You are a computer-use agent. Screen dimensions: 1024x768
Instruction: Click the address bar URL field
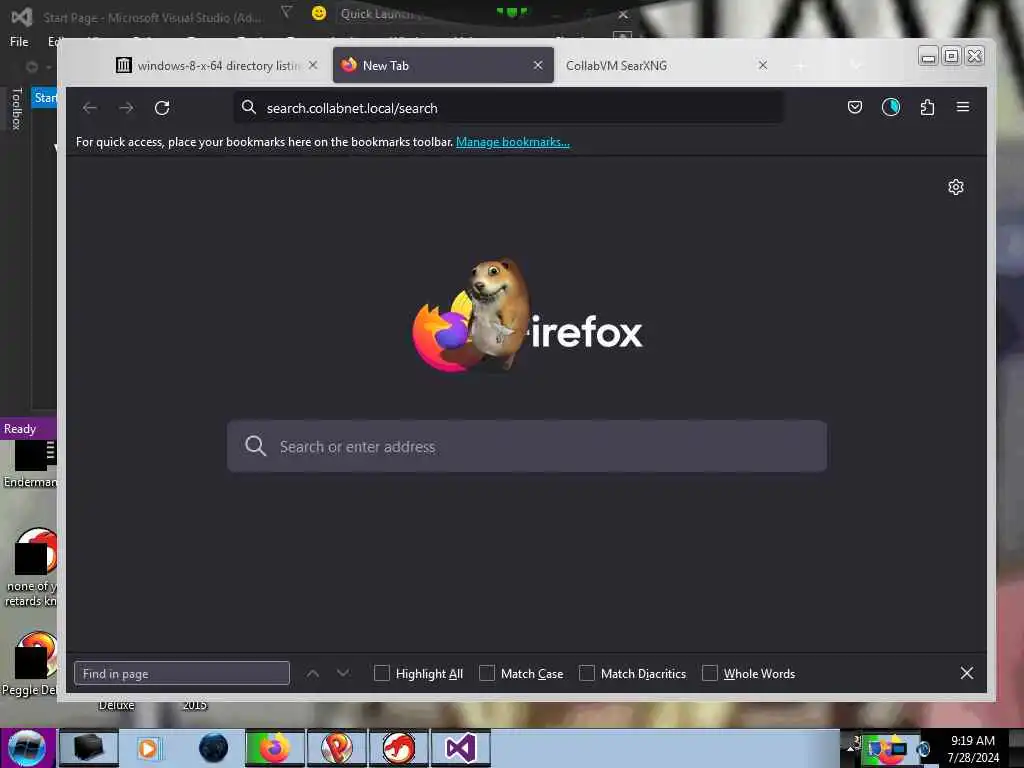point(509,108)
